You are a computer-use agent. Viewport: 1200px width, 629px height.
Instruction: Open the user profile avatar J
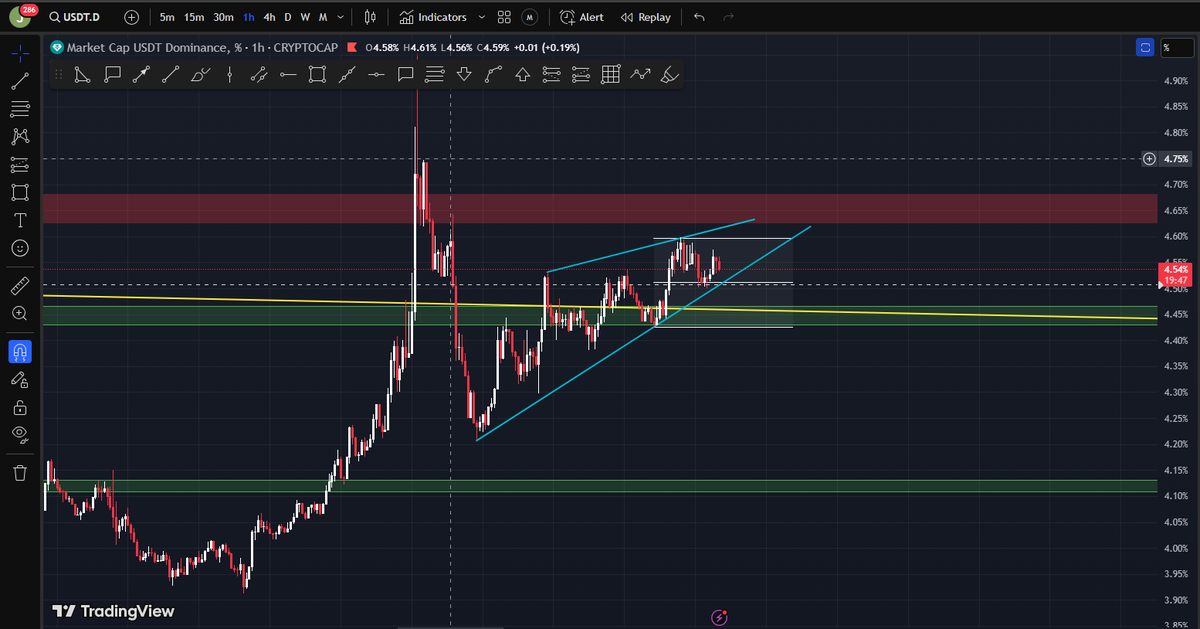click(18, 18)
